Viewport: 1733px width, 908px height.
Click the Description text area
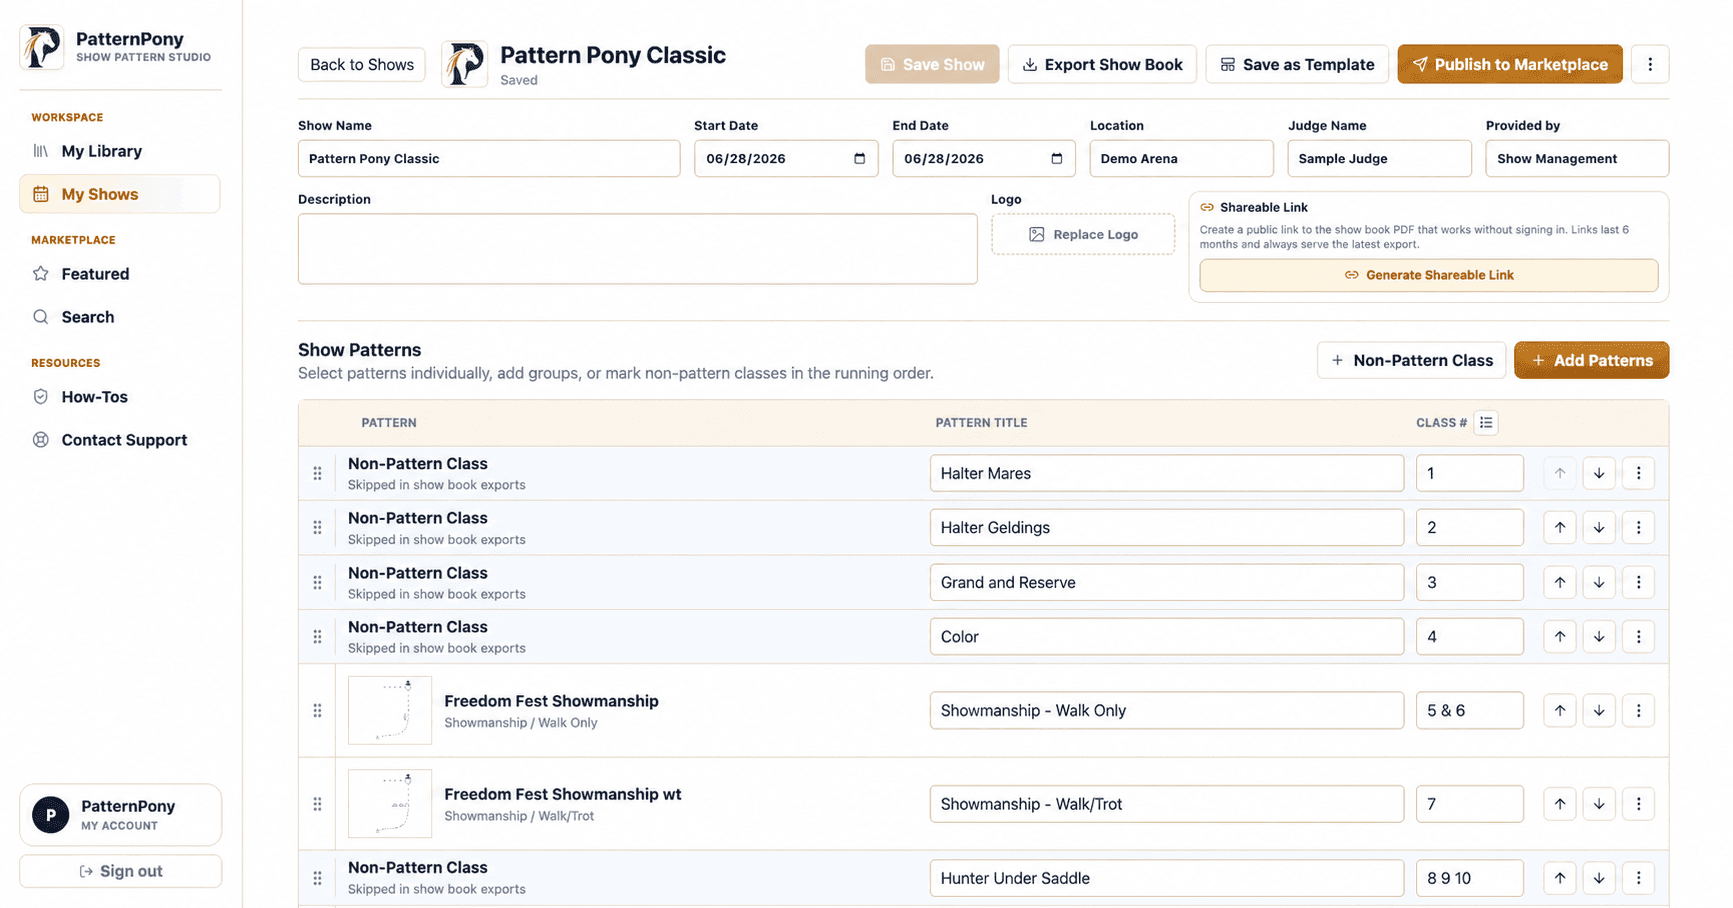tap(637, 249)
